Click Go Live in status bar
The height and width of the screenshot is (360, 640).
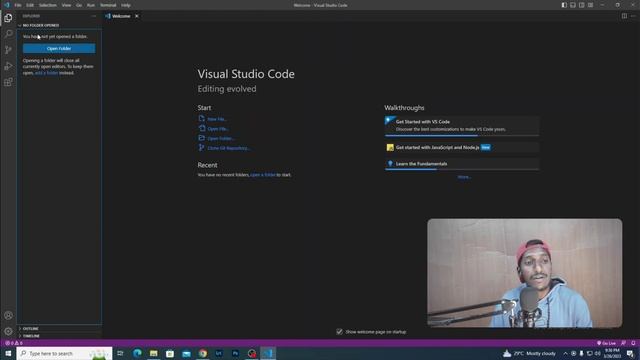click(606, 343)
